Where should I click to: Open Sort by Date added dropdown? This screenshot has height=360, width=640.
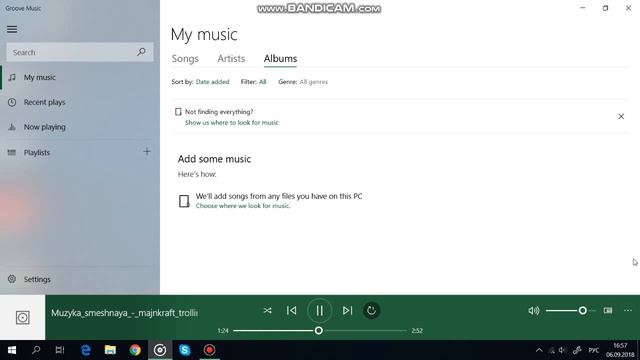[x=212, y=82]
